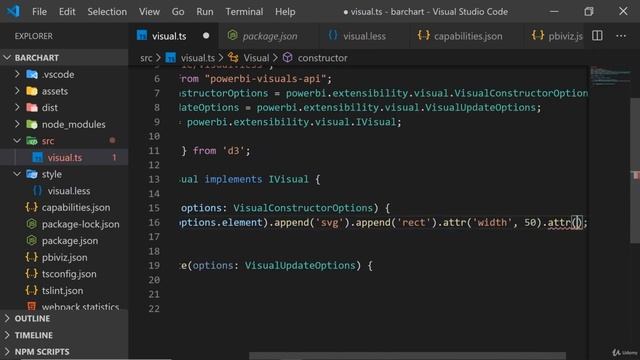
Task: Click the horizontal scrollbar of the editor
Action: tap(407, 356)
